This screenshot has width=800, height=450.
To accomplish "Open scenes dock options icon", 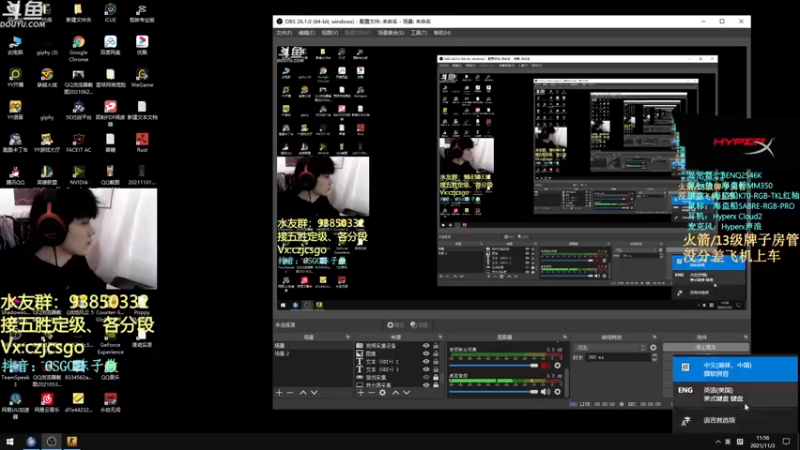I will coord(348,337).
